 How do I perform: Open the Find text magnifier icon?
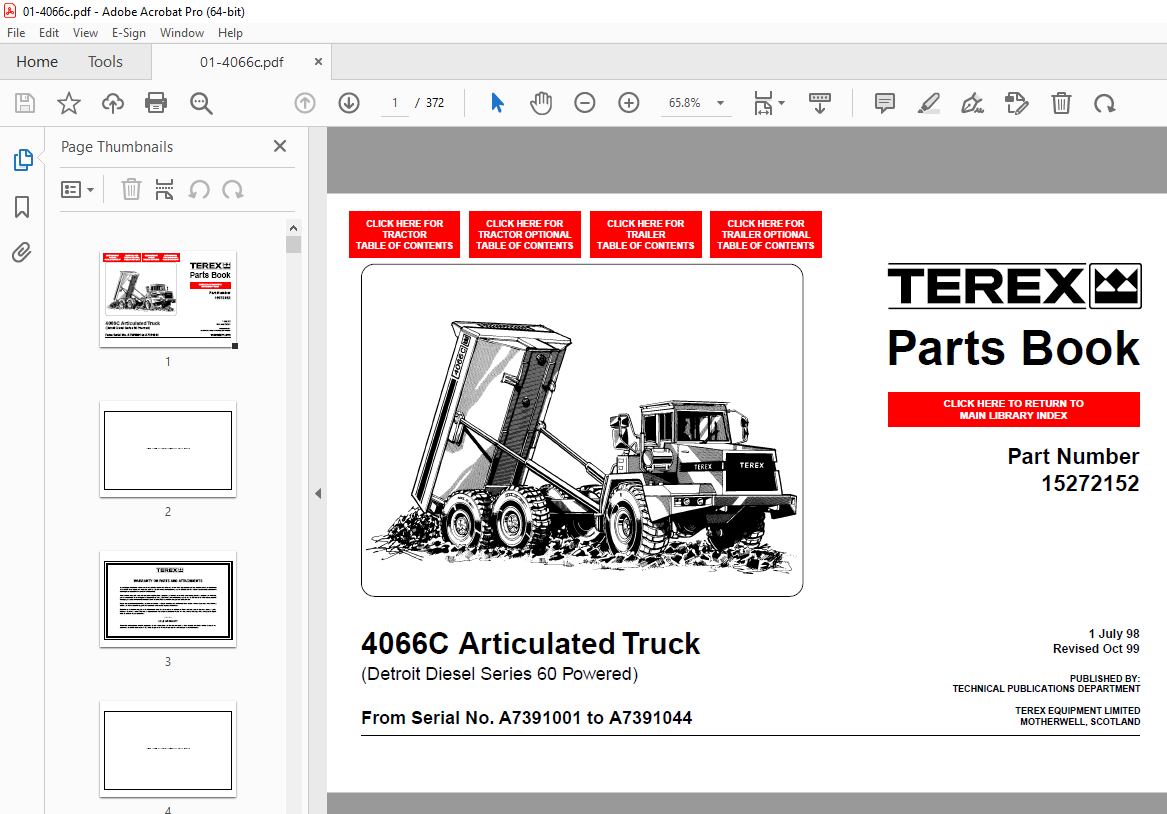(201, 103)
